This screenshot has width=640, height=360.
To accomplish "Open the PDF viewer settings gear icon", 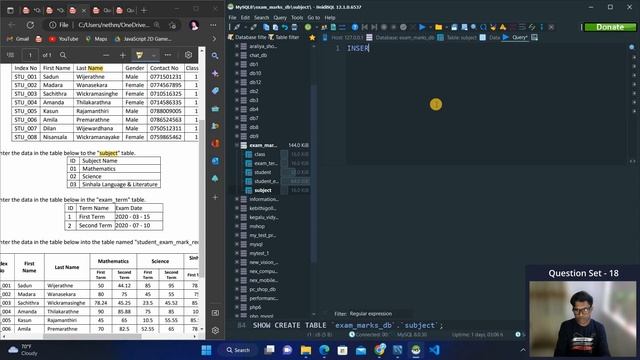I will click(188, 55).
